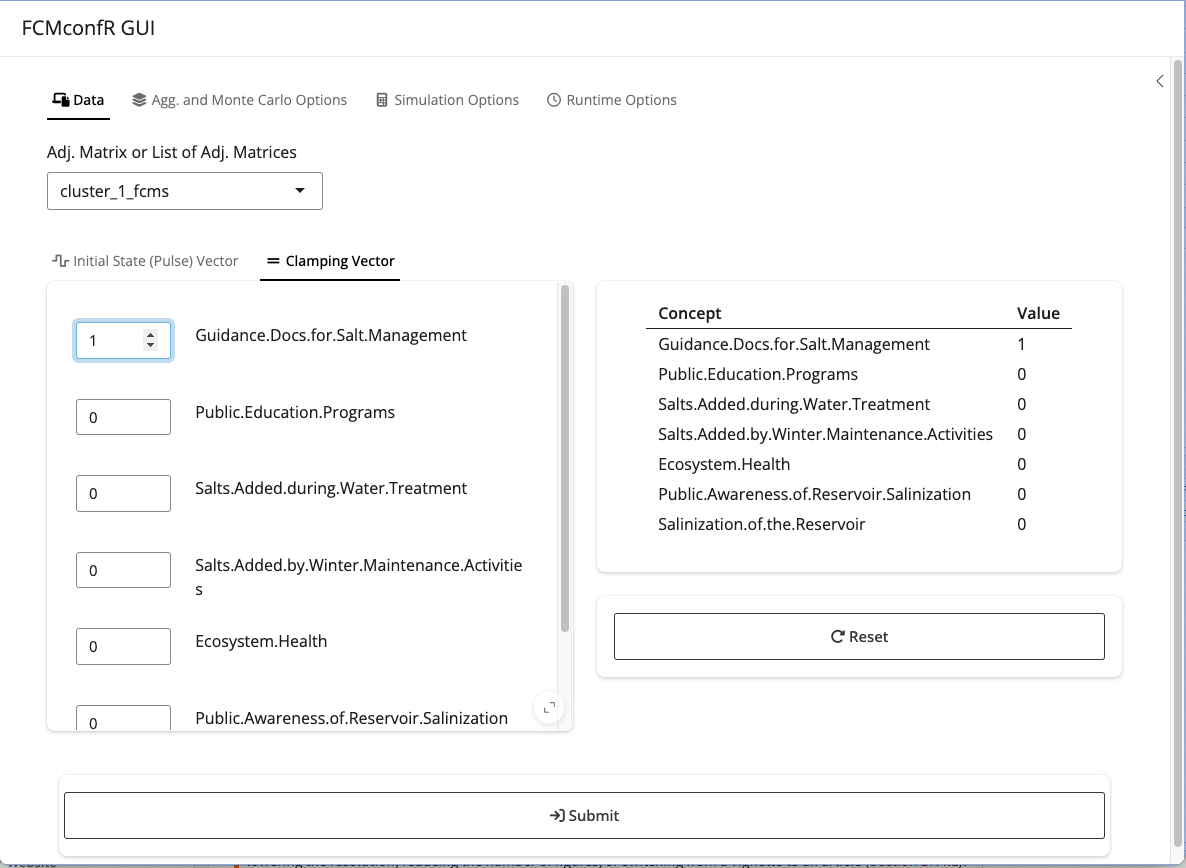Collapse the sidebar with the chevron arrow

[x=1160, y=81]
